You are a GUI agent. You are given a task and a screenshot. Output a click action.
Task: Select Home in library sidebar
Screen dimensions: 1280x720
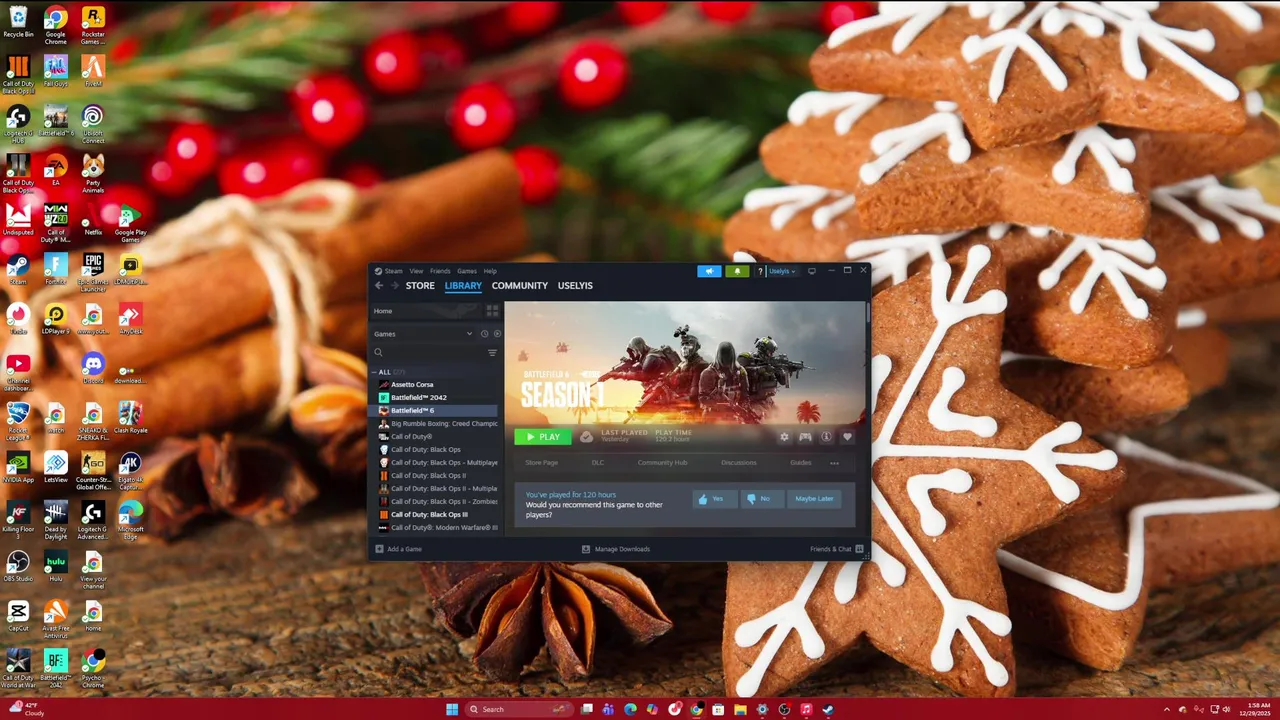click(428, 311)
